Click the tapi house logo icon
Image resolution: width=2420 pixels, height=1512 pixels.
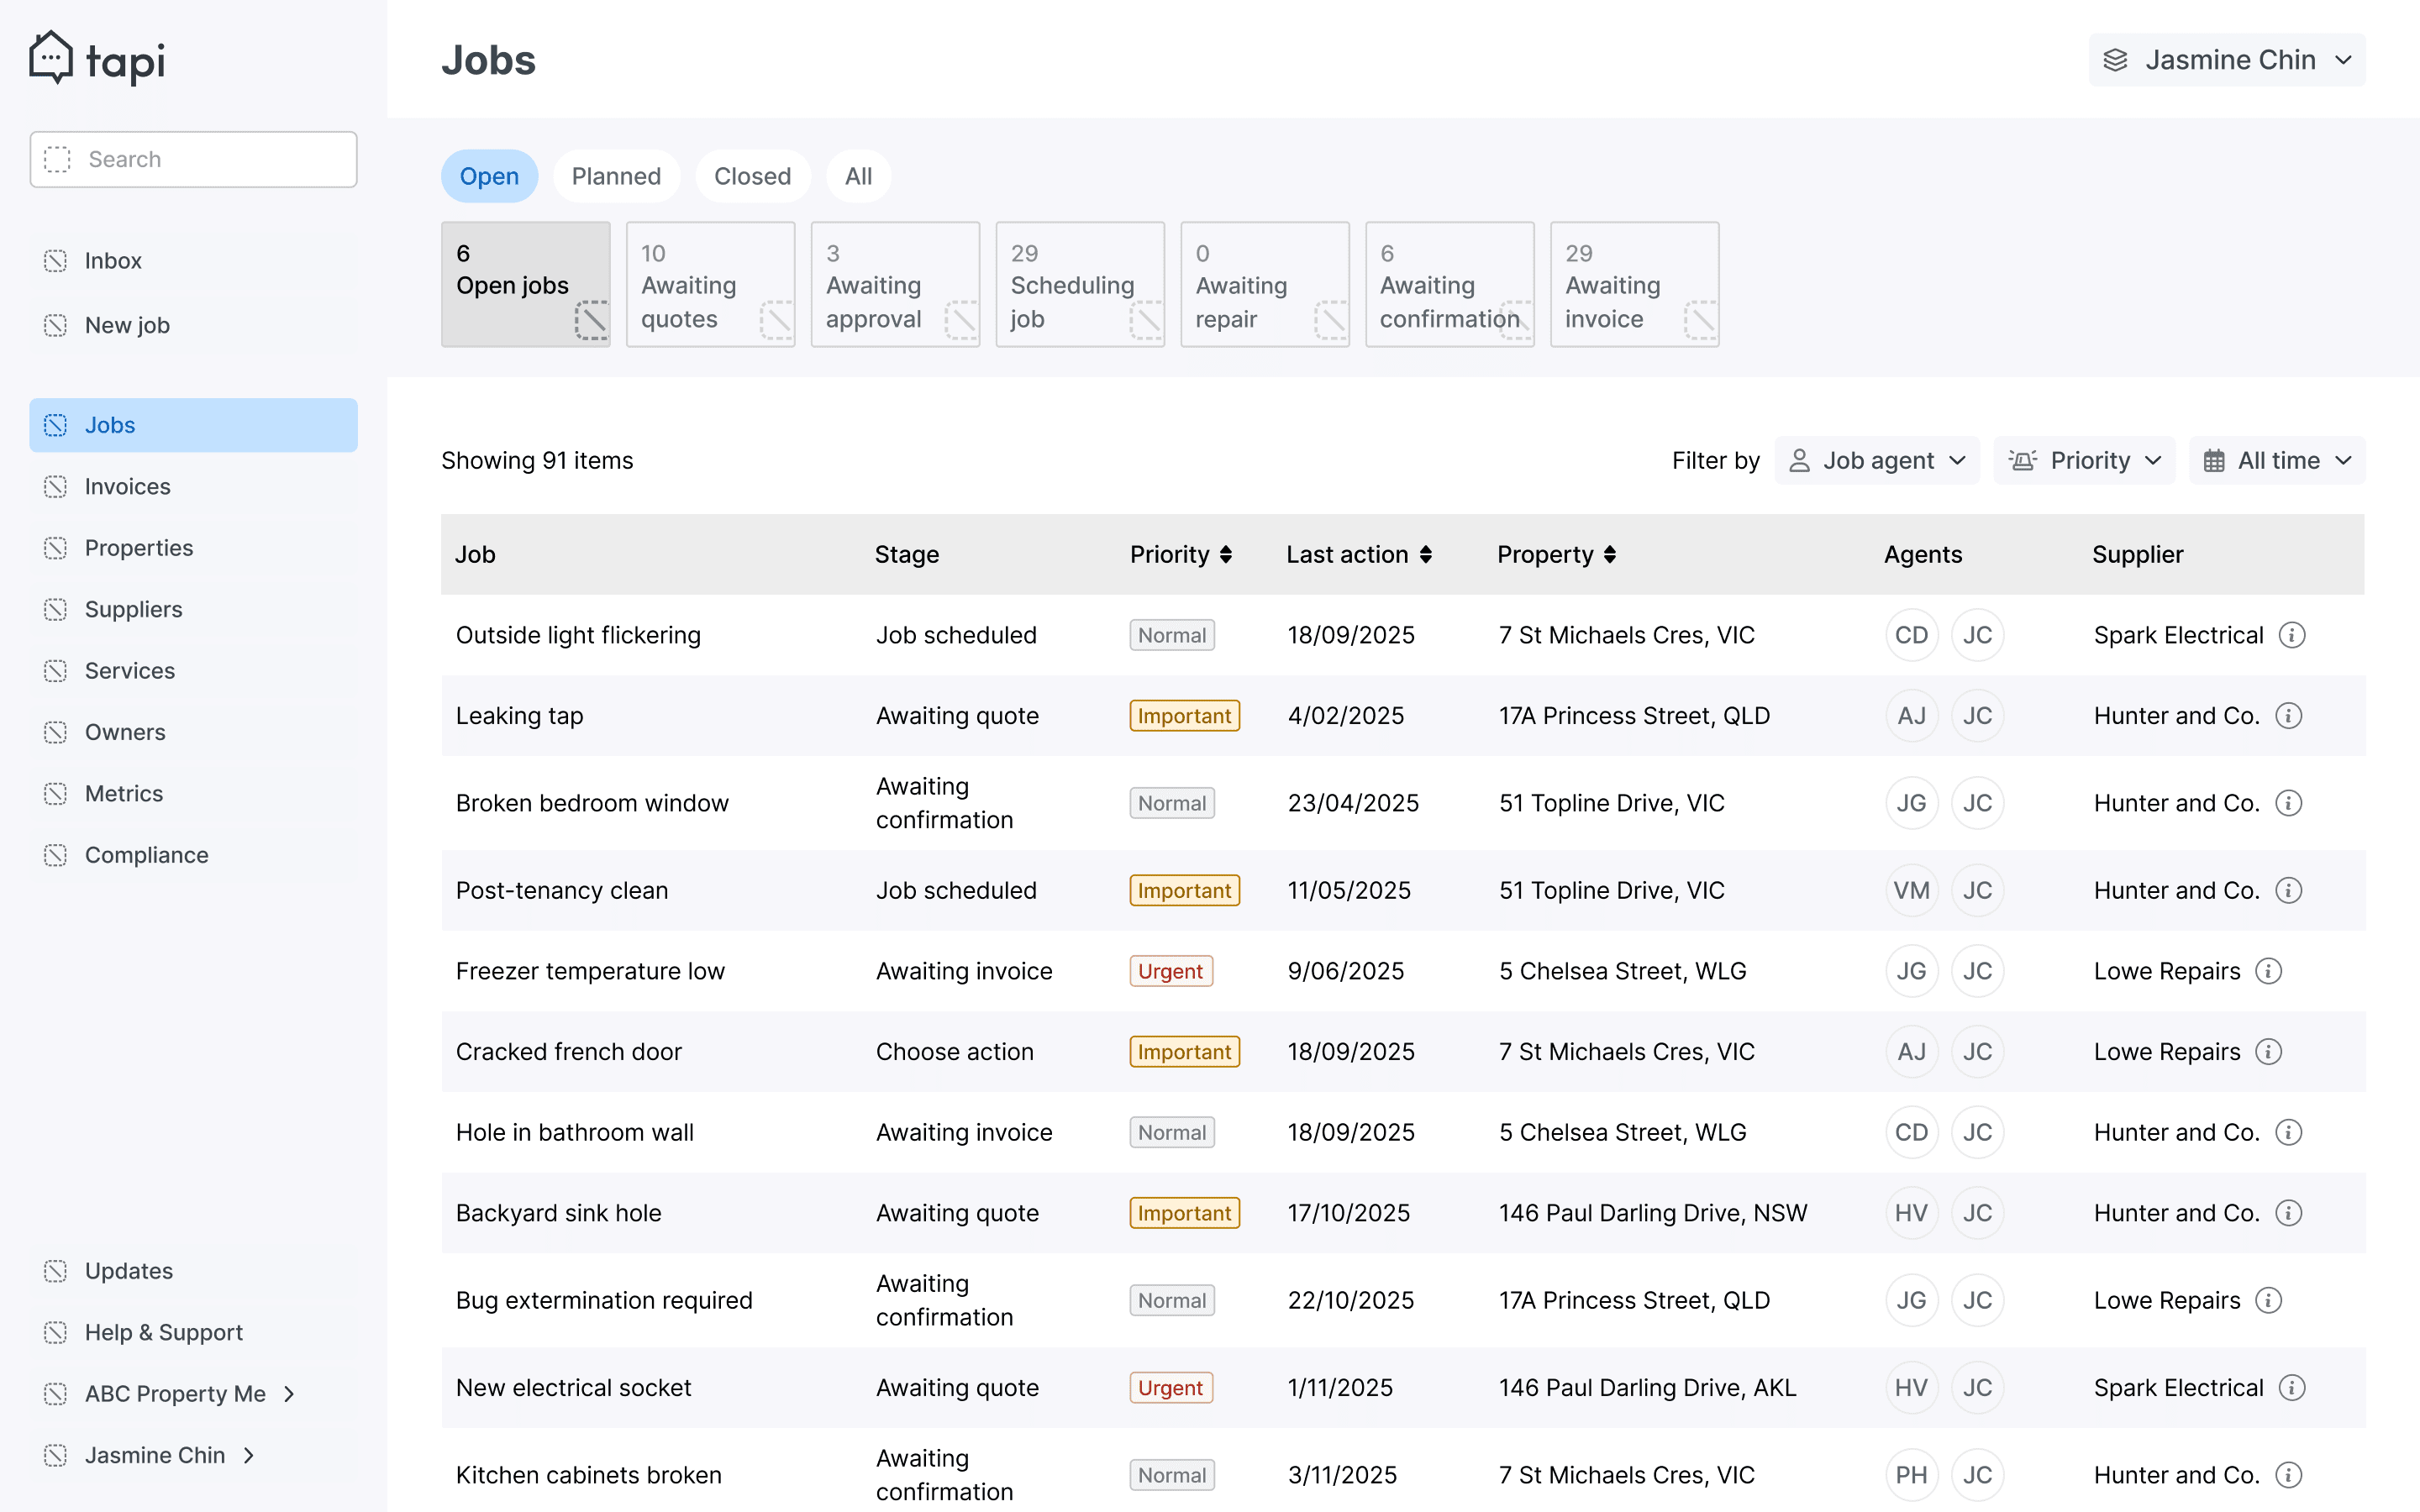(x=50, y=58)
